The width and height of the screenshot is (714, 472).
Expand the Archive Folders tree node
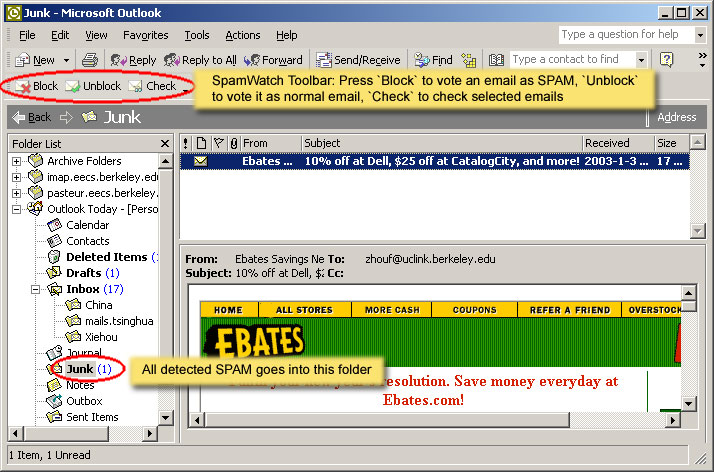click(16, 161)
